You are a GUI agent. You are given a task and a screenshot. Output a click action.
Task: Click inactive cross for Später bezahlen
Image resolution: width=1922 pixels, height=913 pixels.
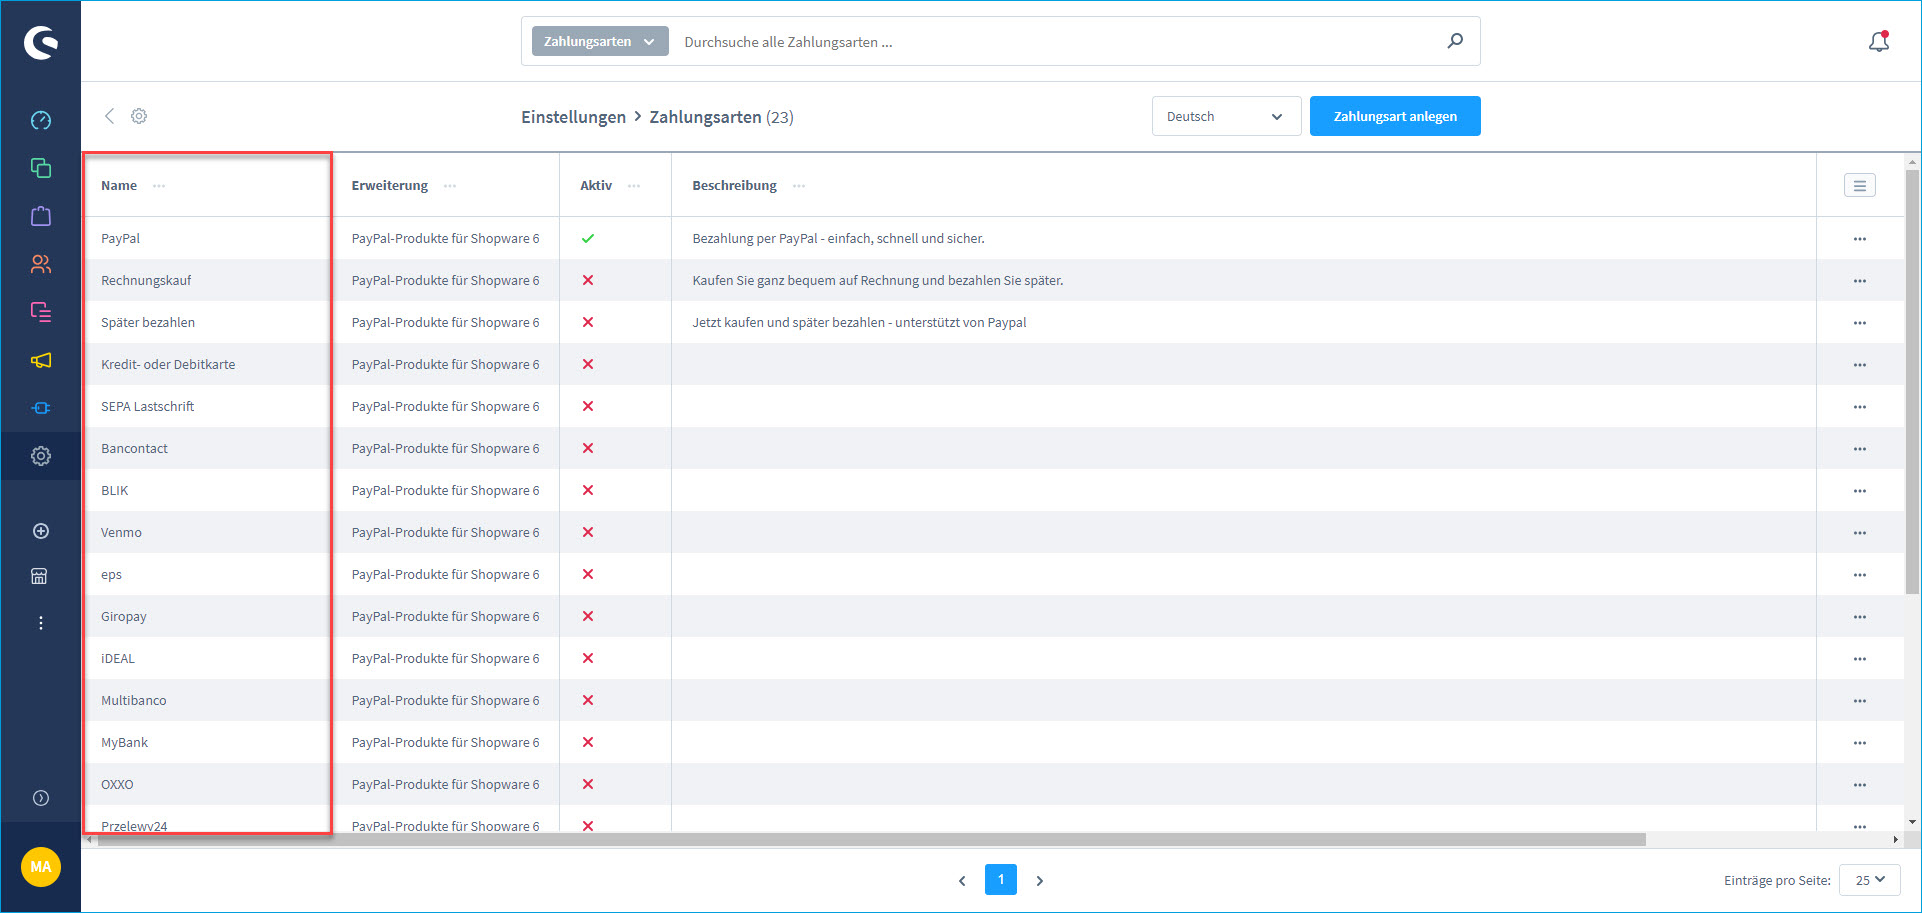click(588, 322)
